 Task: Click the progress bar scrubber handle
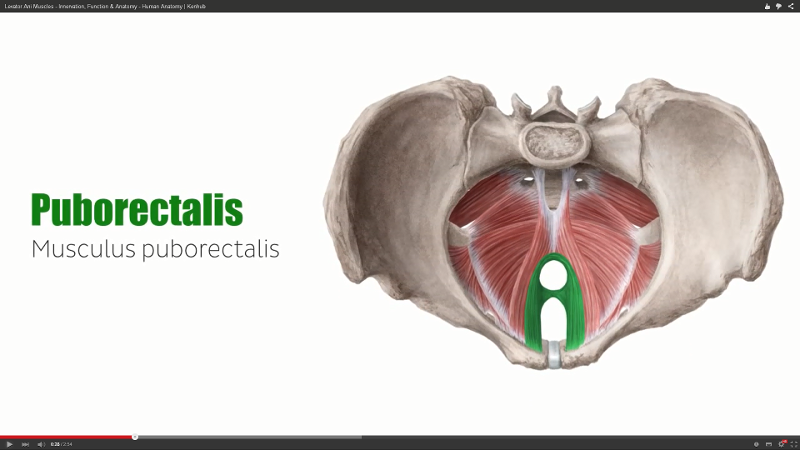click(x=135, y=436)
